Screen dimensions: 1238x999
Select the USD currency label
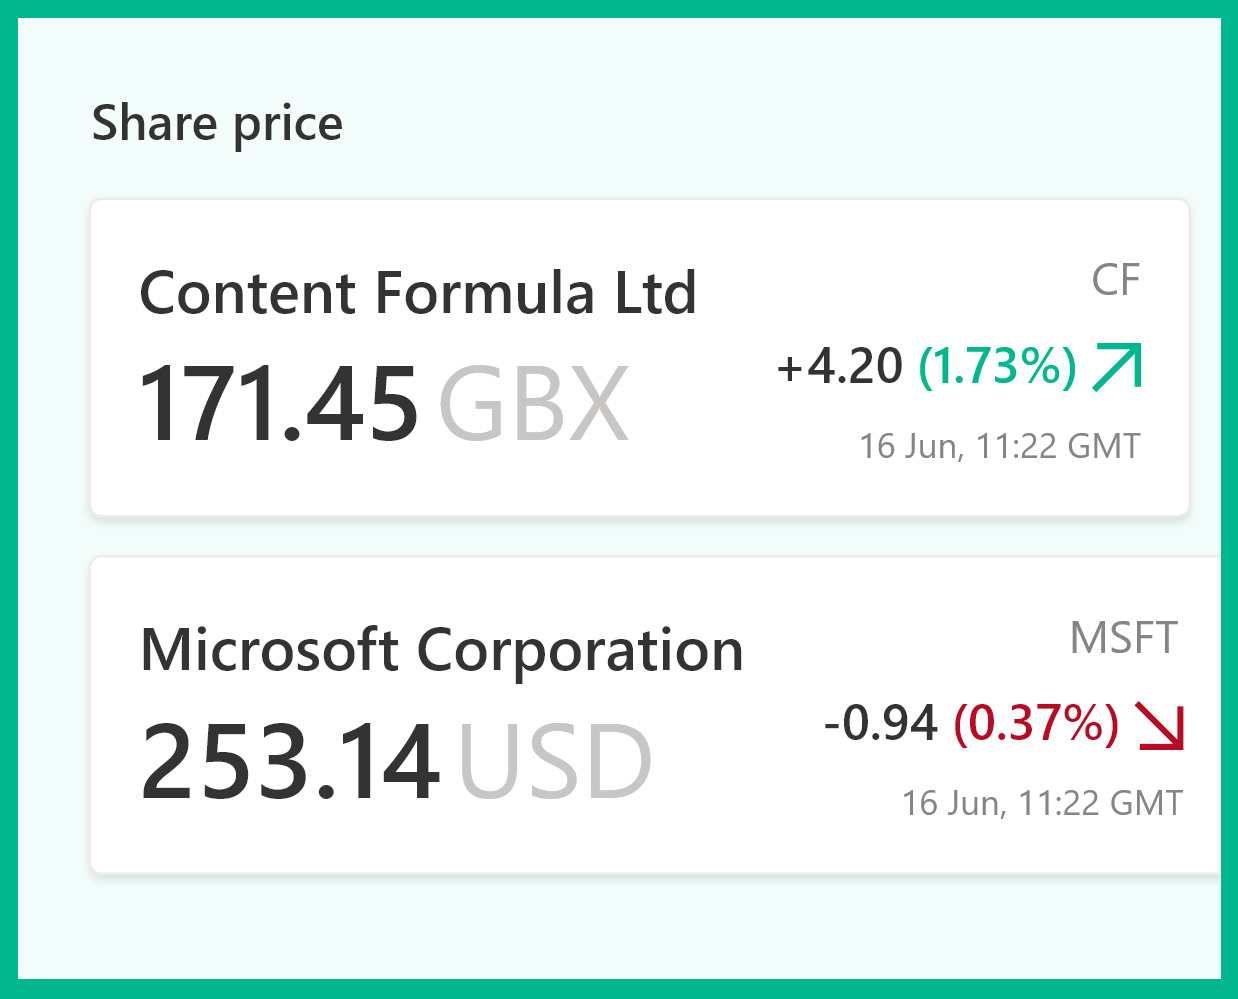point(555,762)
